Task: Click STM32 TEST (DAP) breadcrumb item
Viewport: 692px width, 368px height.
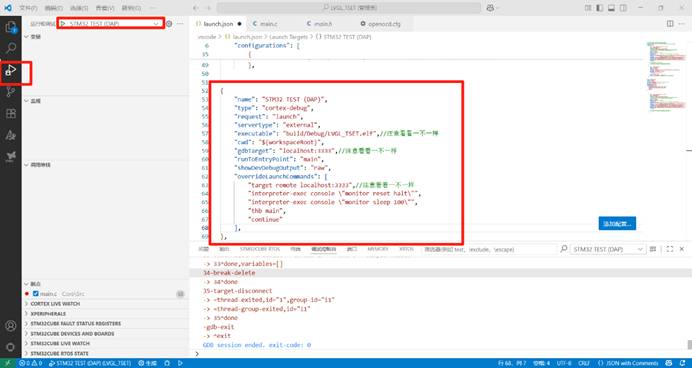Action: (x=344, y=37)
